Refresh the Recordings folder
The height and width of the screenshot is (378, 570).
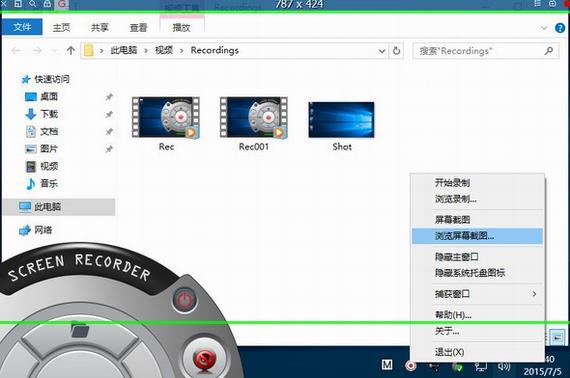396,51
